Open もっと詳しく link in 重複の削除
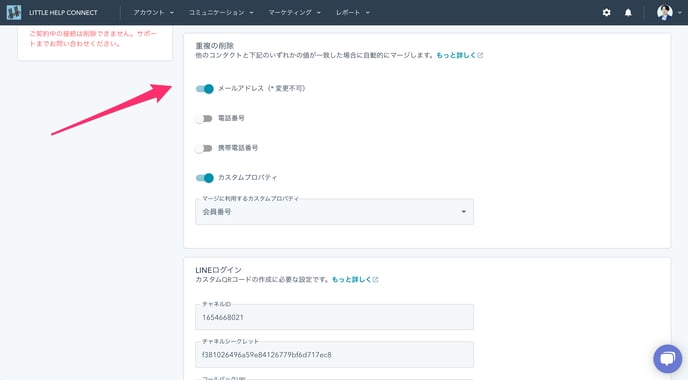 [456, 55]
